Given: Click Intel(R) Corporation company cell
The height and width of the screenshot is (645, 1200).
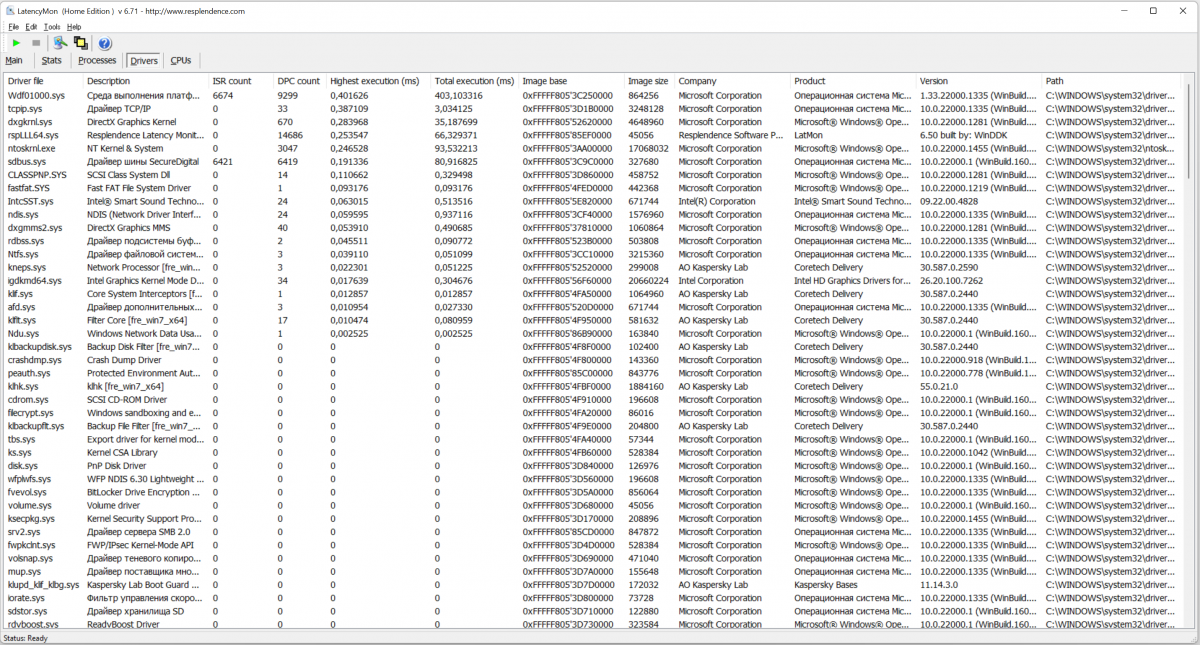Looking at the screenshot, I should [x=717, y=201].
